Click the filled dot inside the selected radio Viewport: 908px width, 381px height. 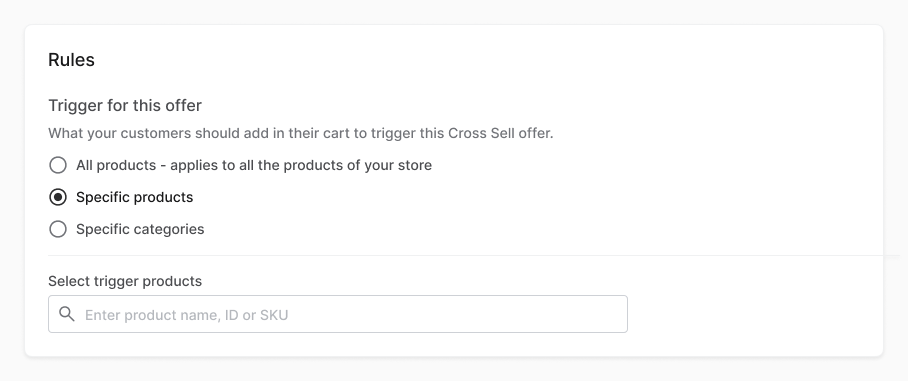[58, 197]
